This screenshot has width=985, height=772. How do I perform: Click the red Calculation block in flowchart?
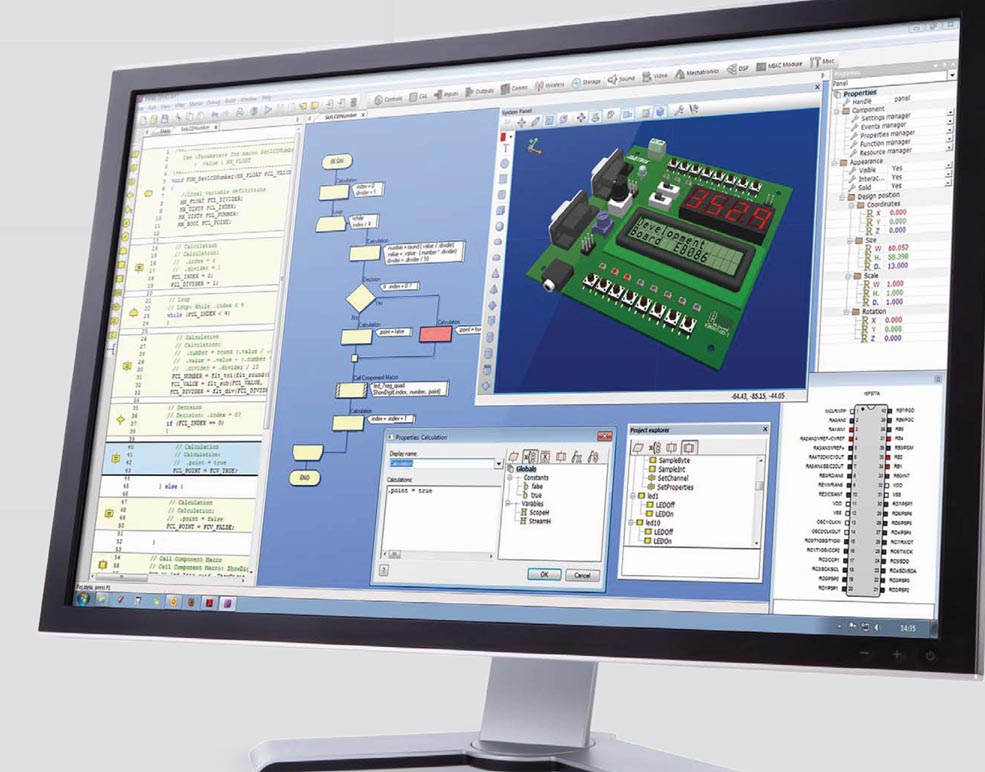[x=435, y=334]
